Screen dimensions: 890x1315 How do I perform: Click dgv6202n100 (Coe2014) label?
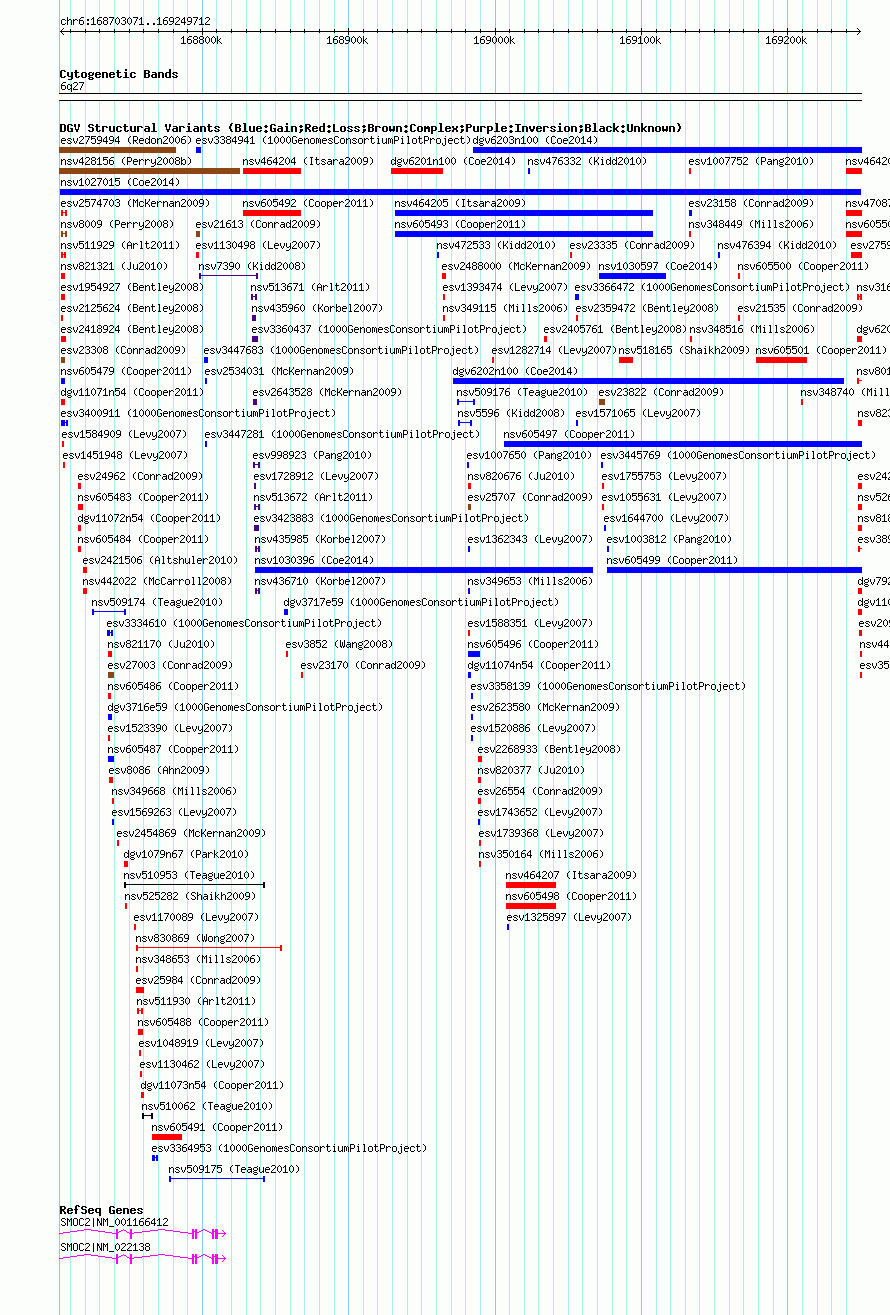(x=515, y=371)
